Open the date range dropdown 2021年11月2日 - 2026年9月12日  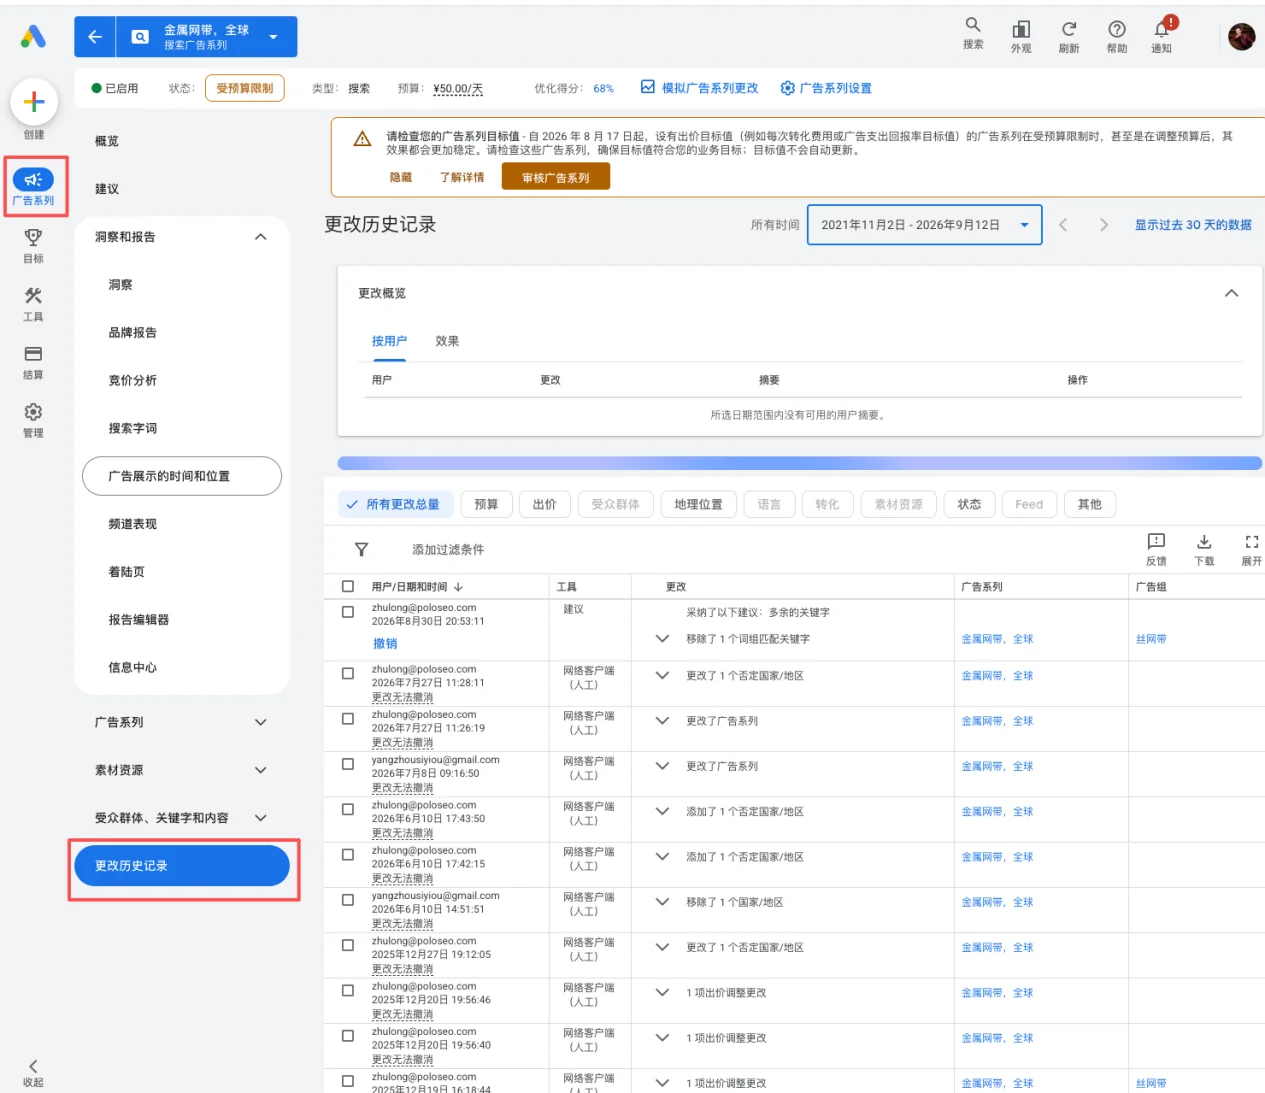925,225
